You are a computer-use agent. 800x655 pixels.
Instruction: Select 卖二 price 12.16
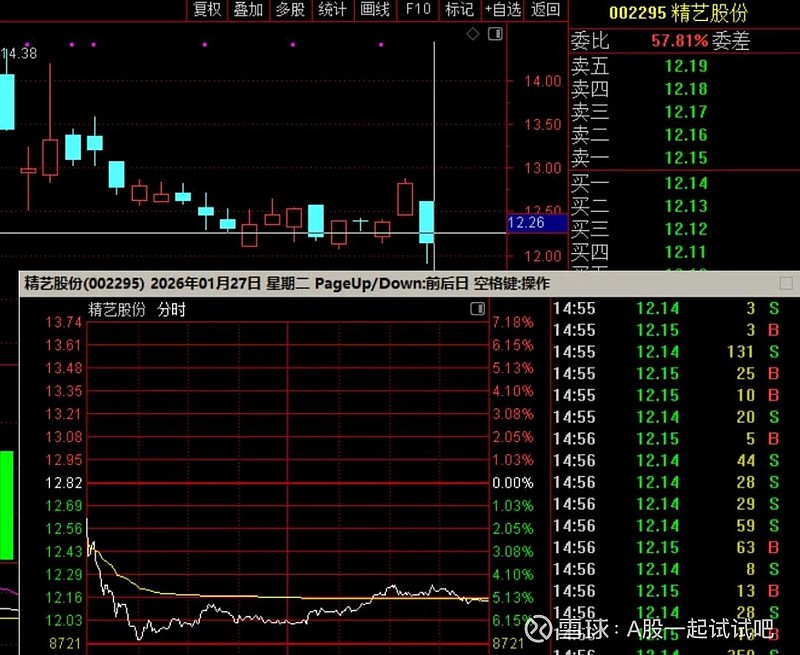pyautogui.click(x=686, y=135)
